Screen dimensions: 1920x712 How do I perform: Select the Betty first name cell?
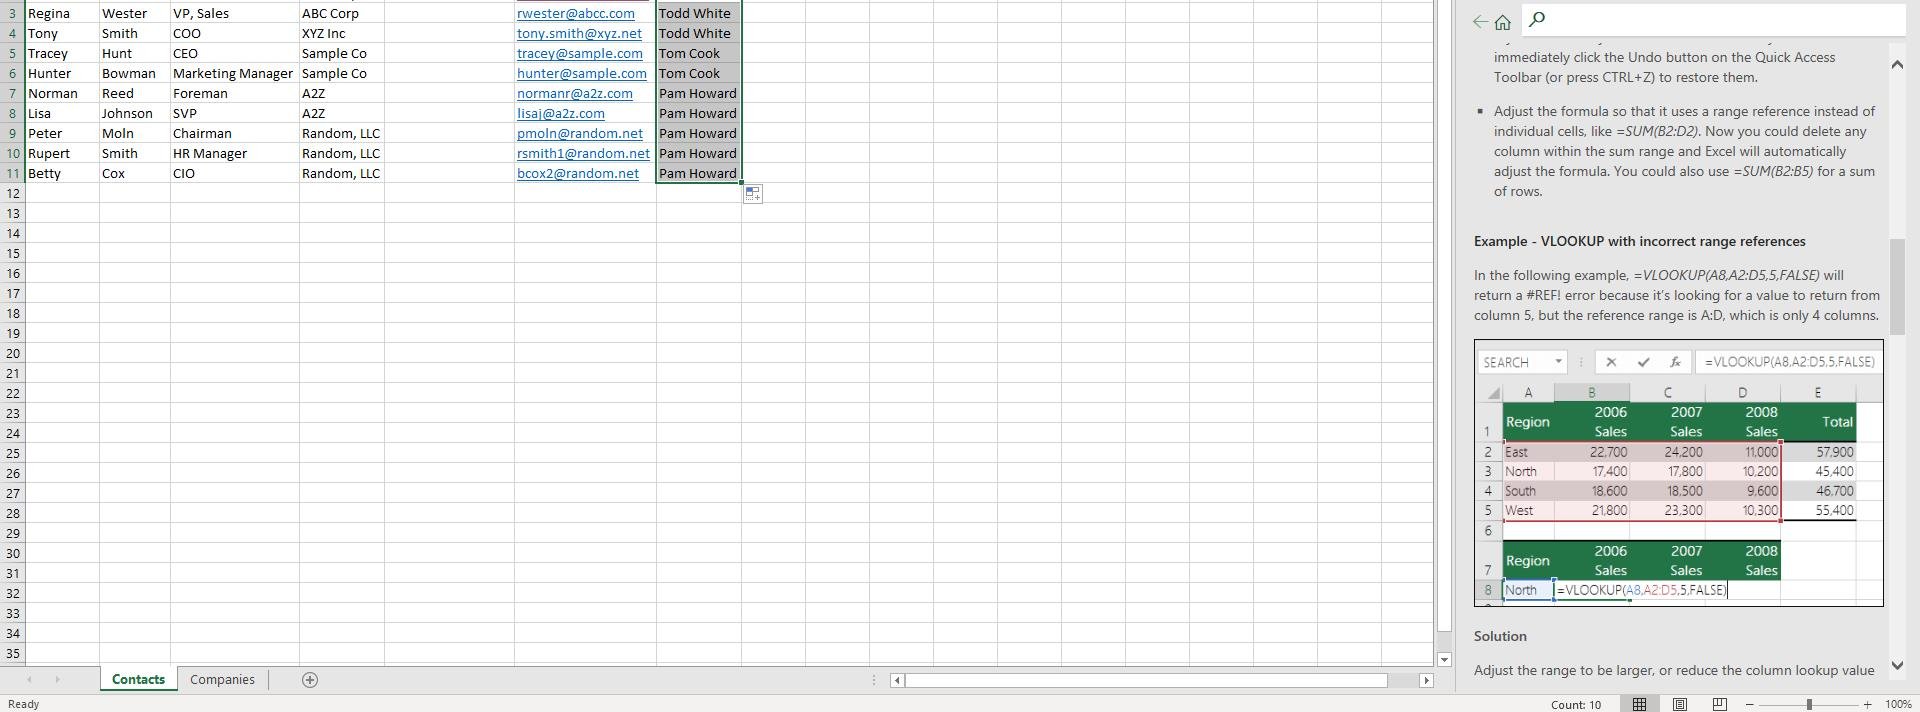62,173
